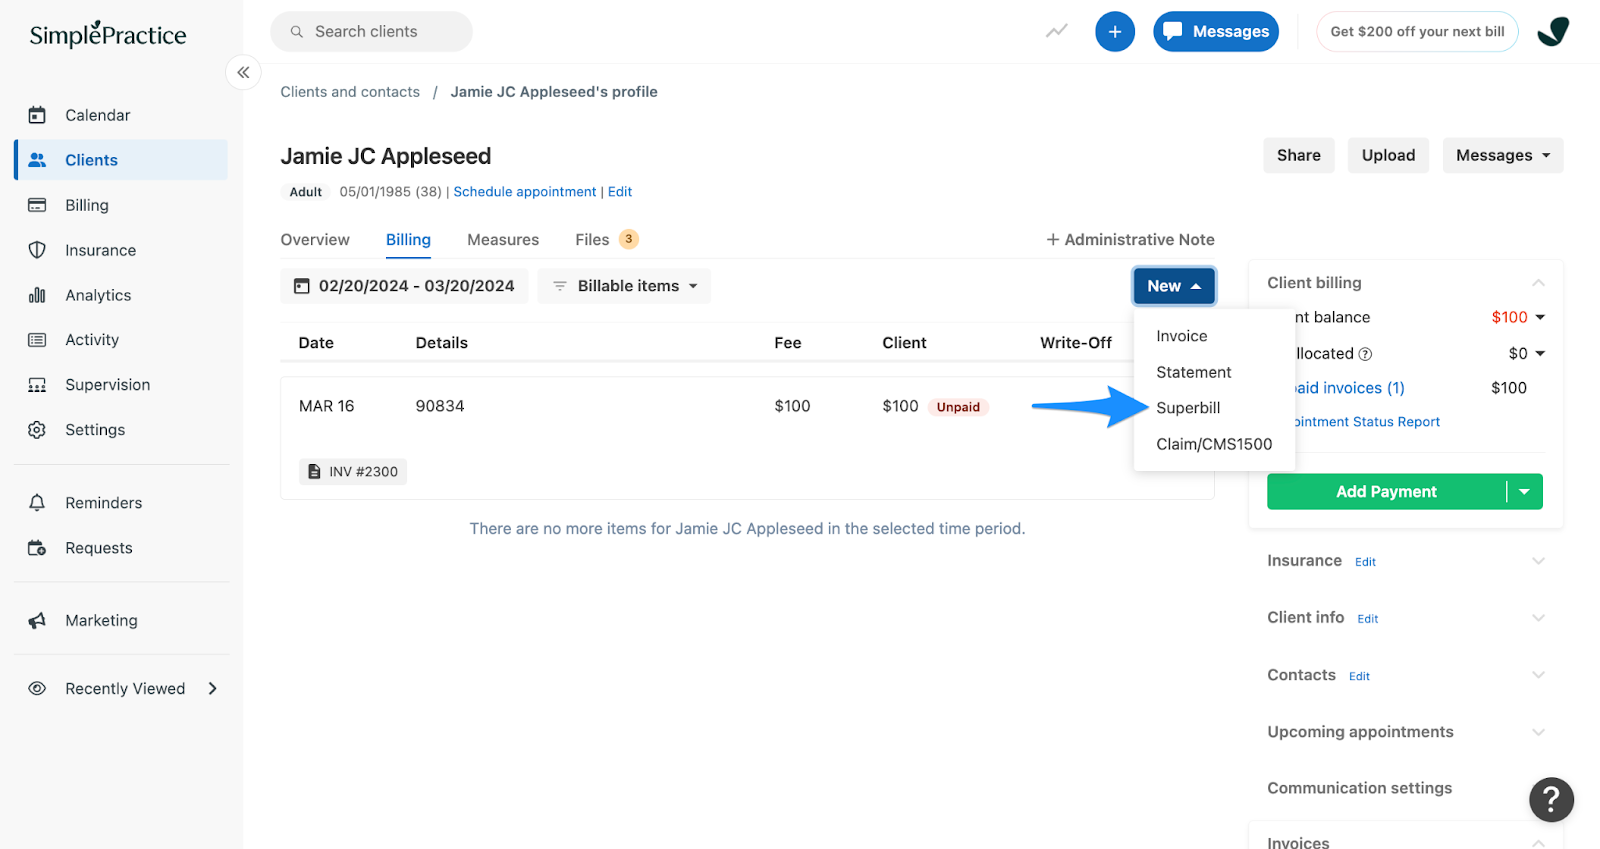Open the Add Payment dropdown arrow
Screen dimensions: 1600x849
click(1525, 492)
